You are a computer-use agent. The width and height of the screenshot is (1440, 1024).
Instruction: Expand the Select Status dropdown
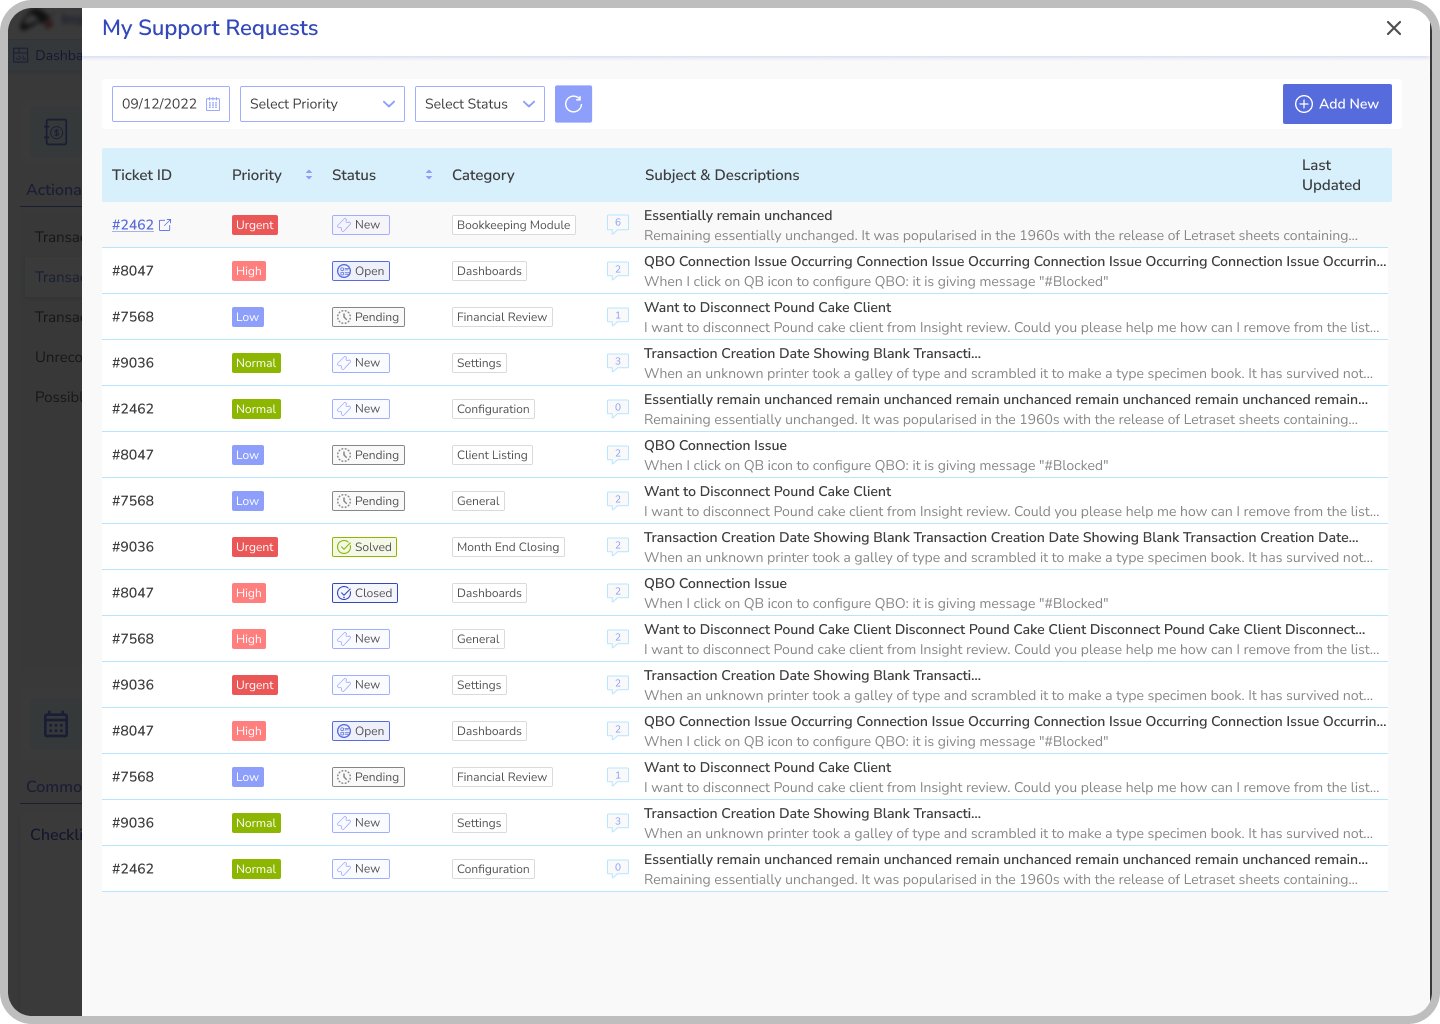[479, 104]
